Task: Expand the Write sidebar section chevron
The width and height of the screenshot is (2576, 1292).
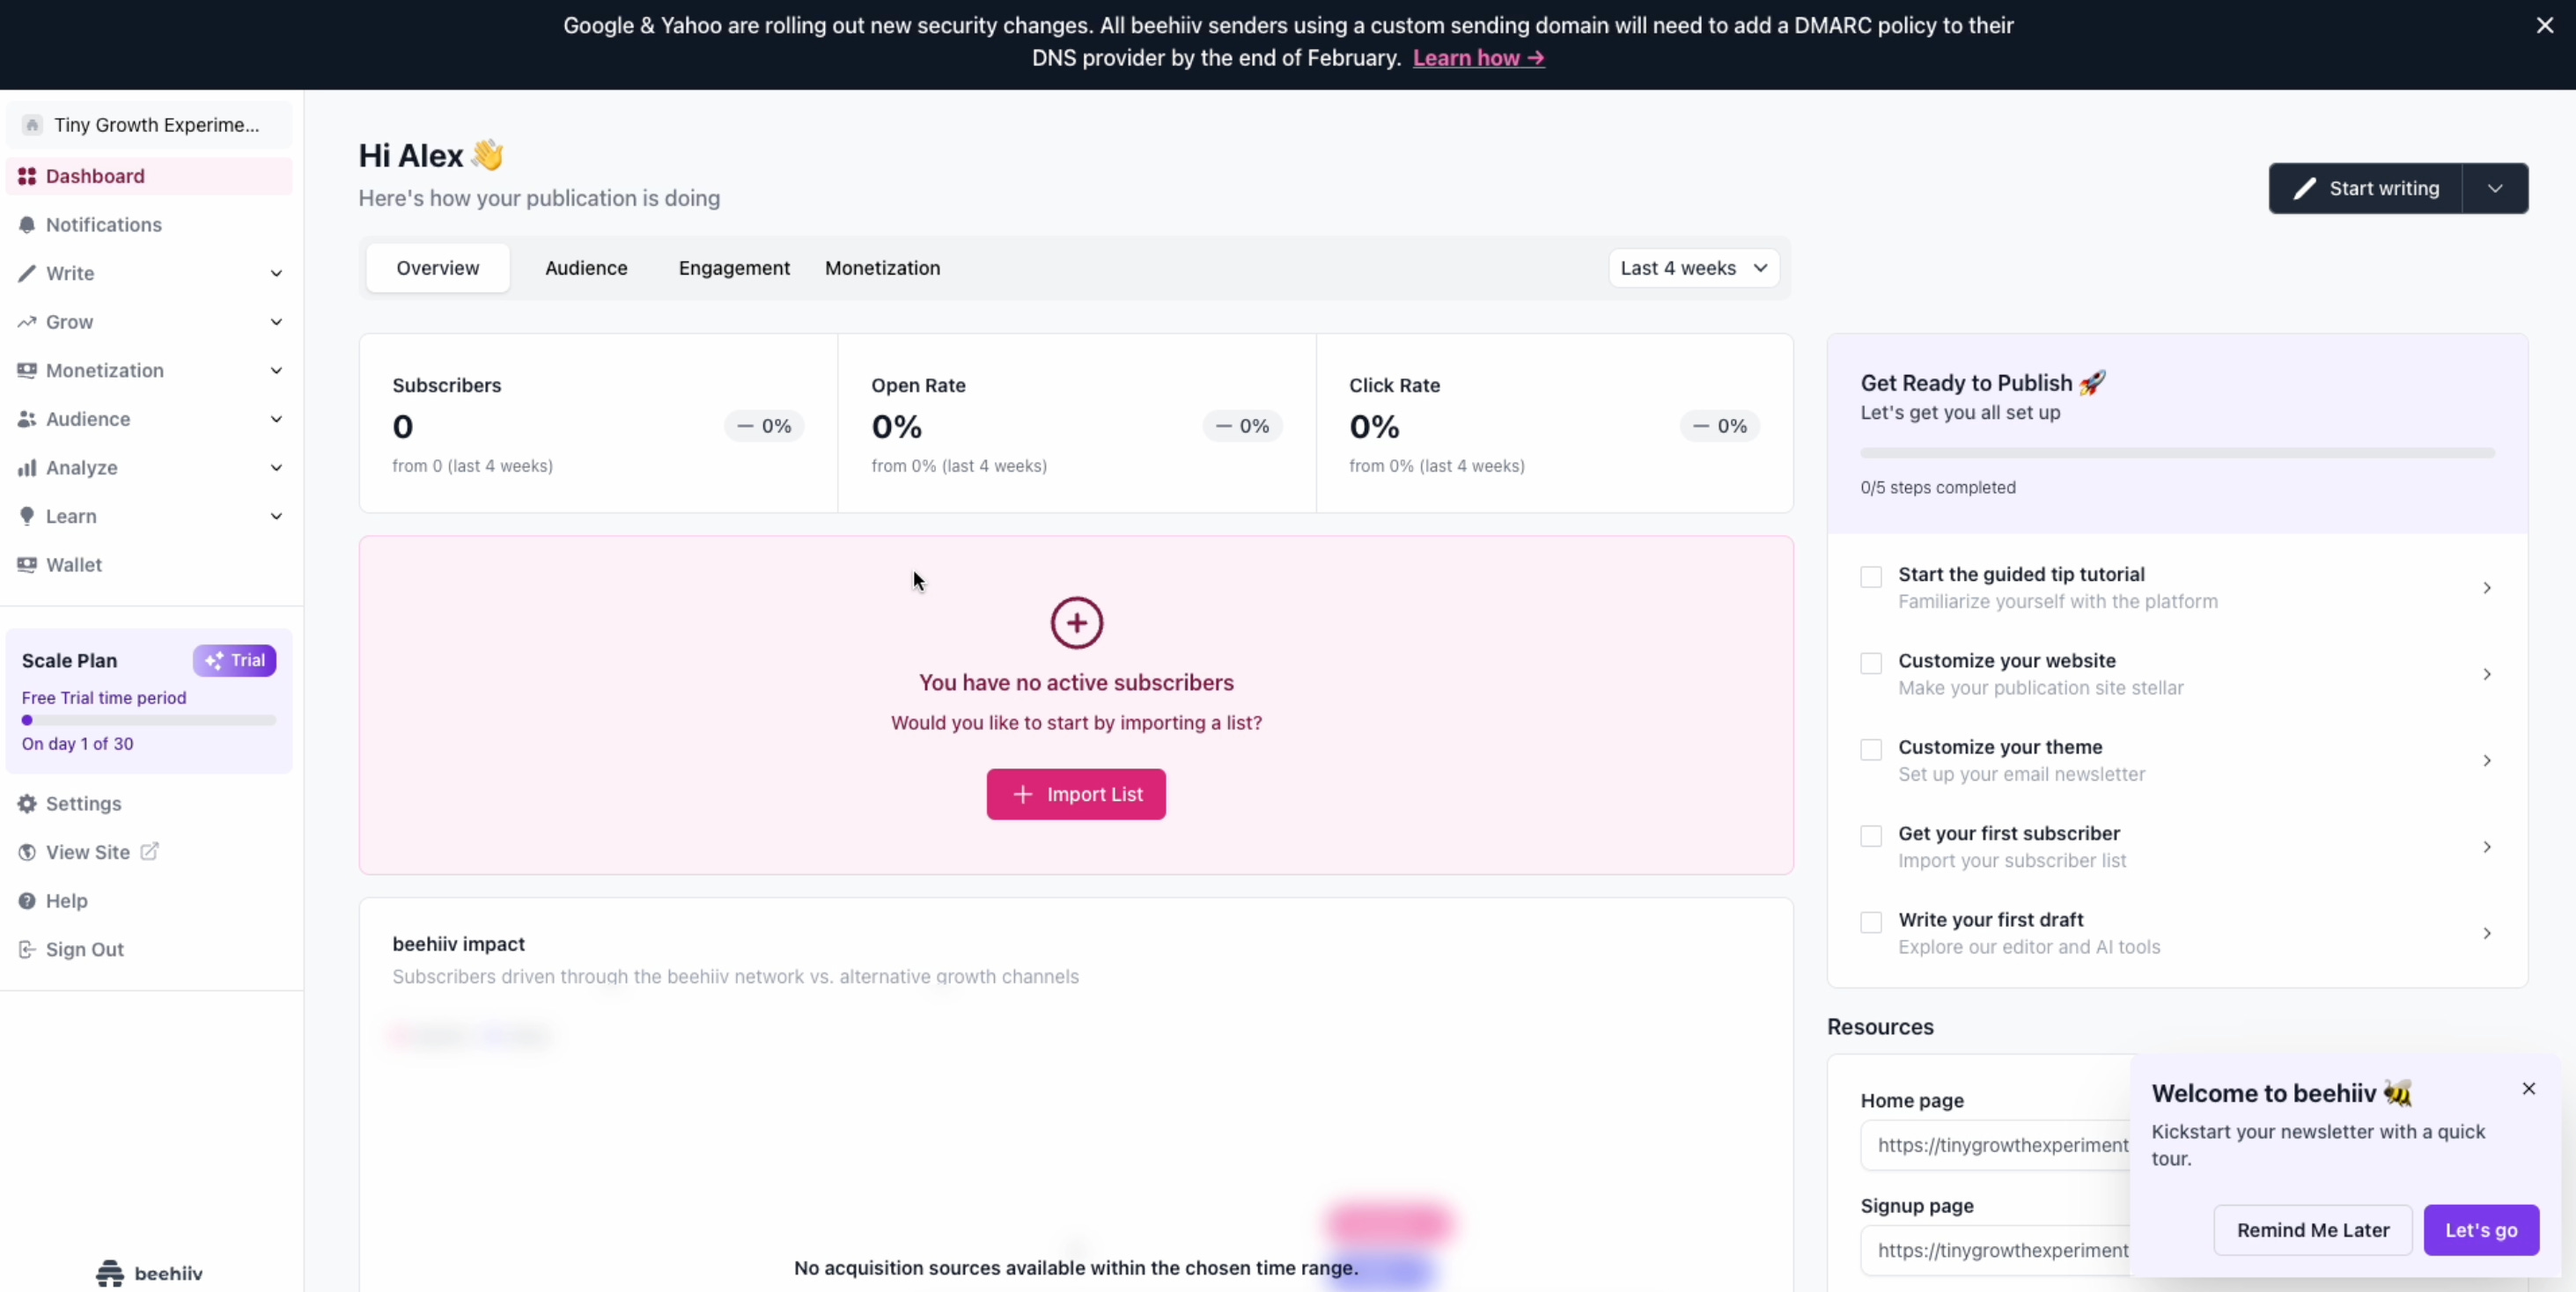Action: tap(276, 273)
